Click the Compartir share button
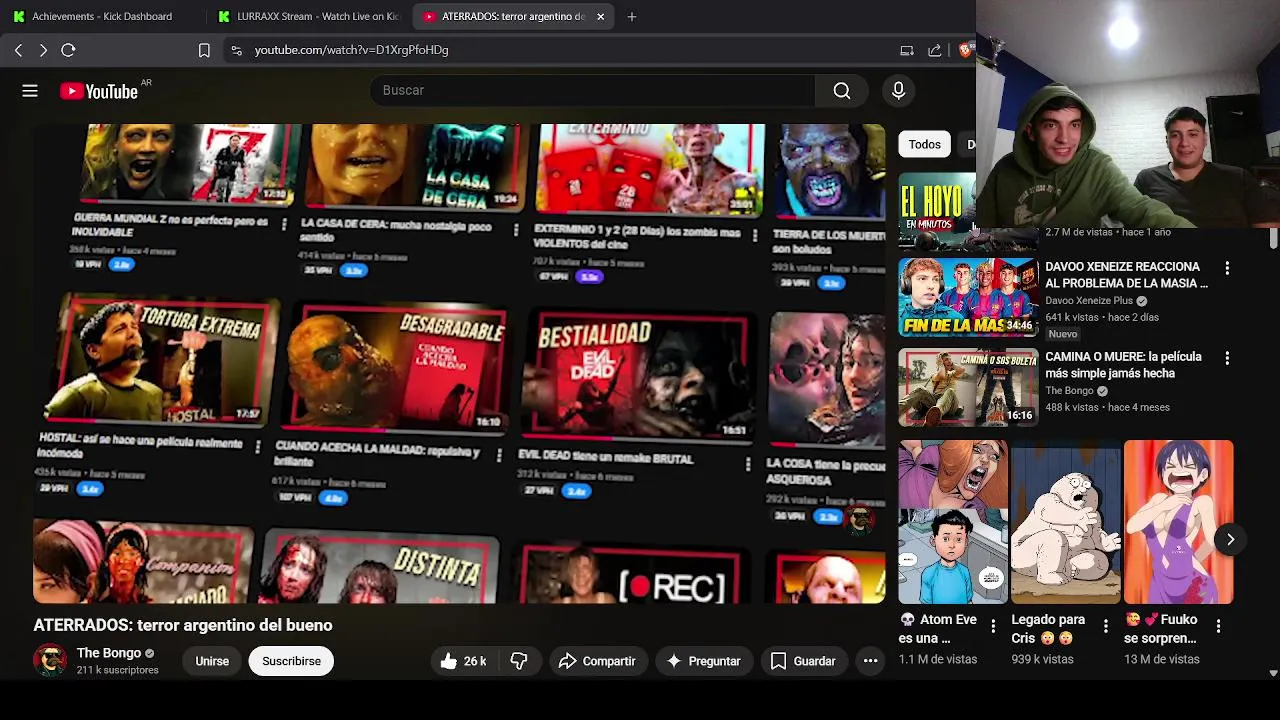 [597, 661]
